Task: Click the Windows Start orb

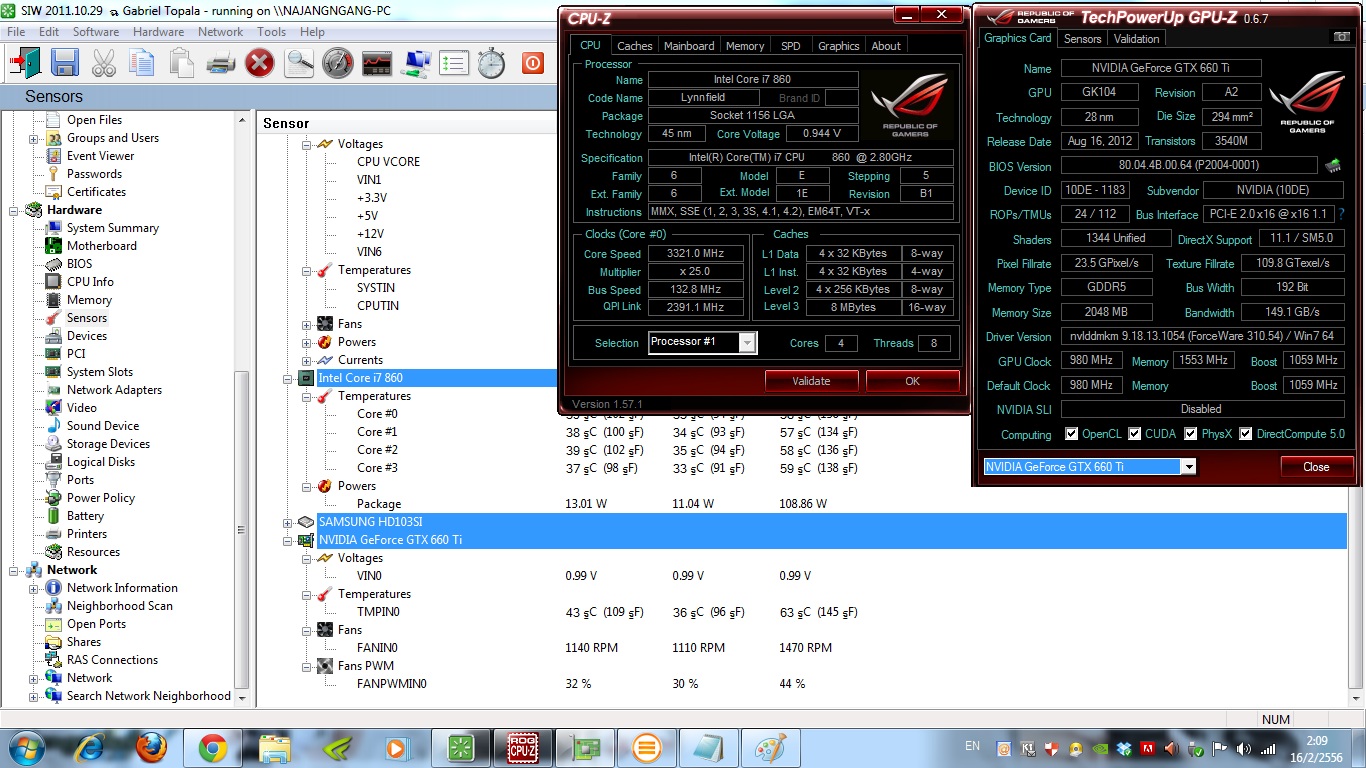Action: (25, 747)
